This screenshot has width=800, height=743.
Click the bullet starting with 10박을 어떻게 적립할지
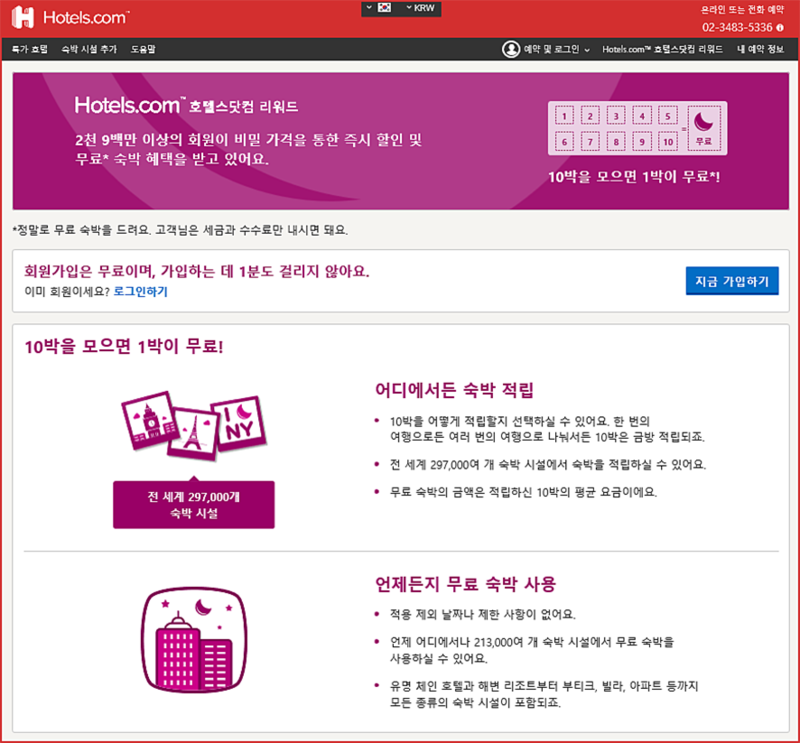pyautogui.click(x=547, y=429)
